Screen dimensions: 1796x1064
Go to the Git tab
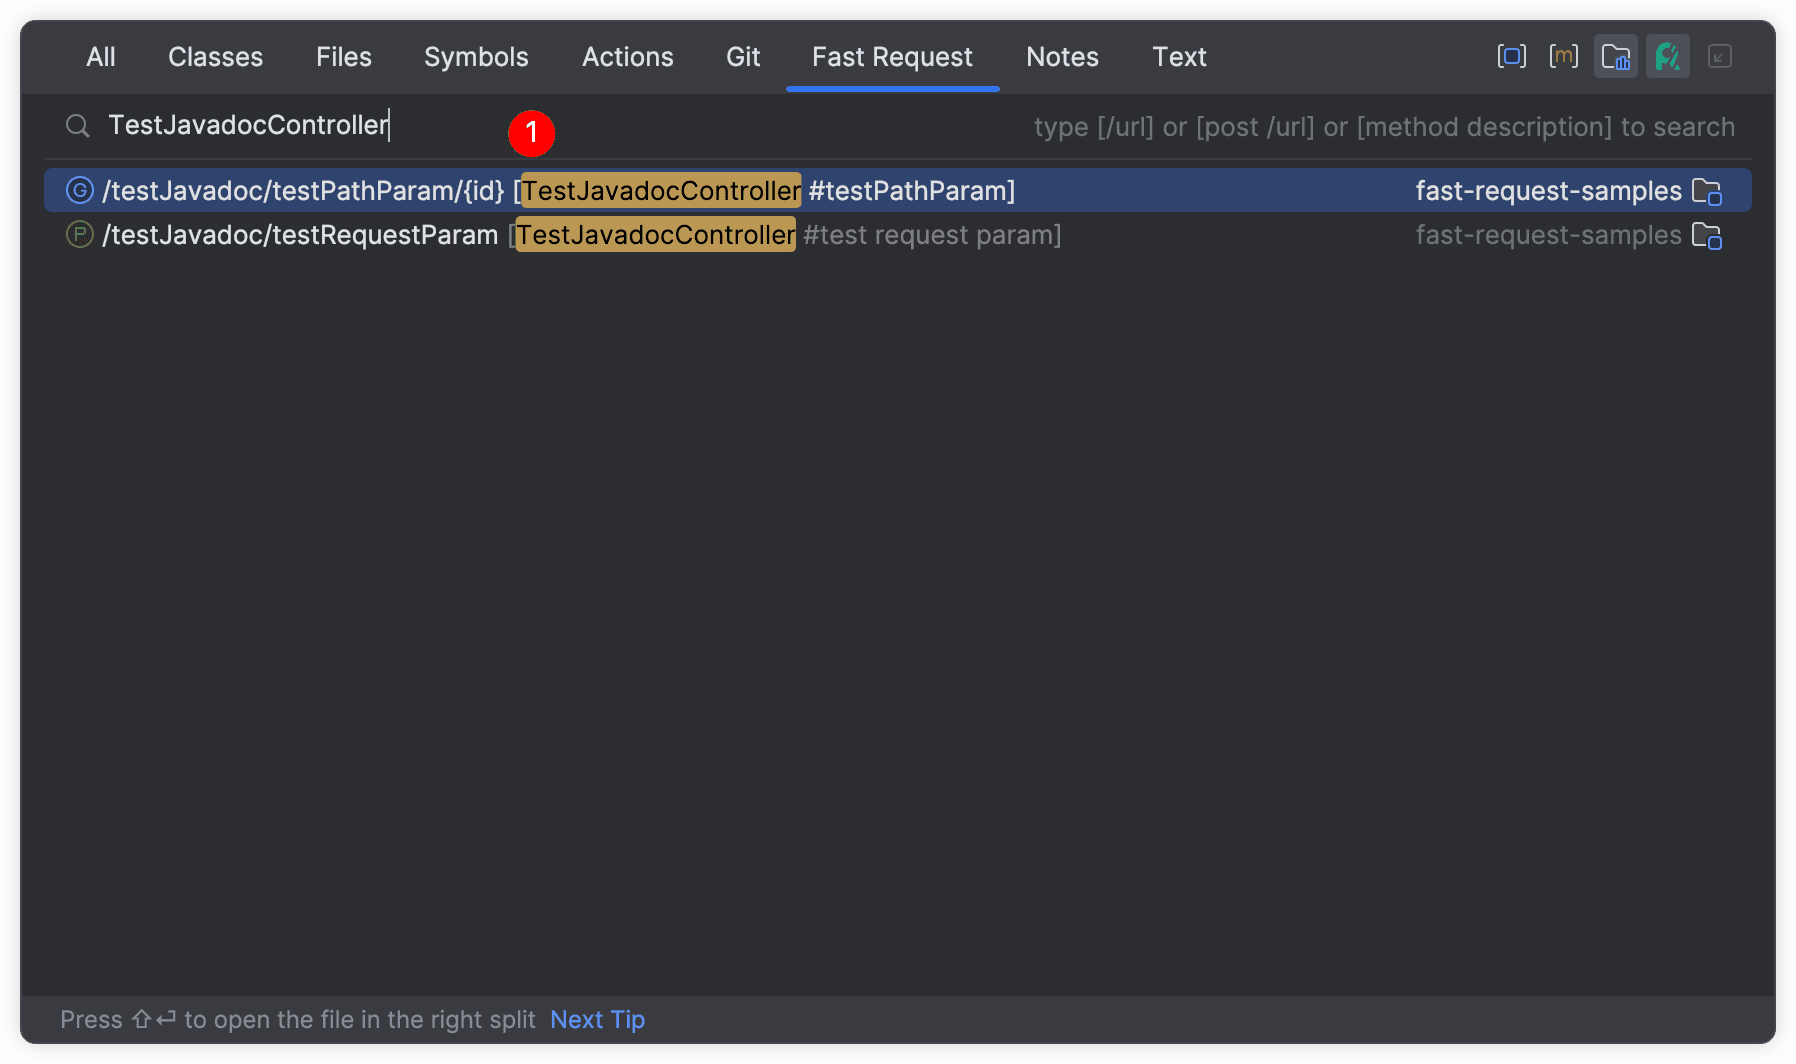tap(743, 57)
